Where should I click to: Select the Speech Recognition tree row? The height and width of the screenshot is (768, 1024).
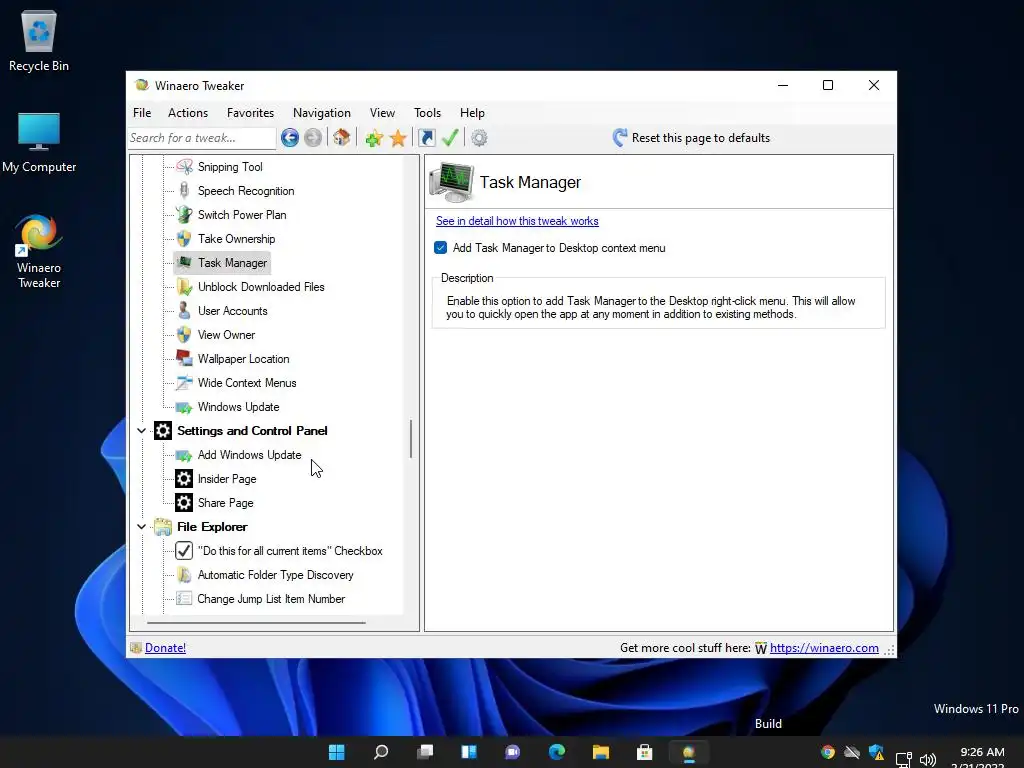(x=246, y=191)
